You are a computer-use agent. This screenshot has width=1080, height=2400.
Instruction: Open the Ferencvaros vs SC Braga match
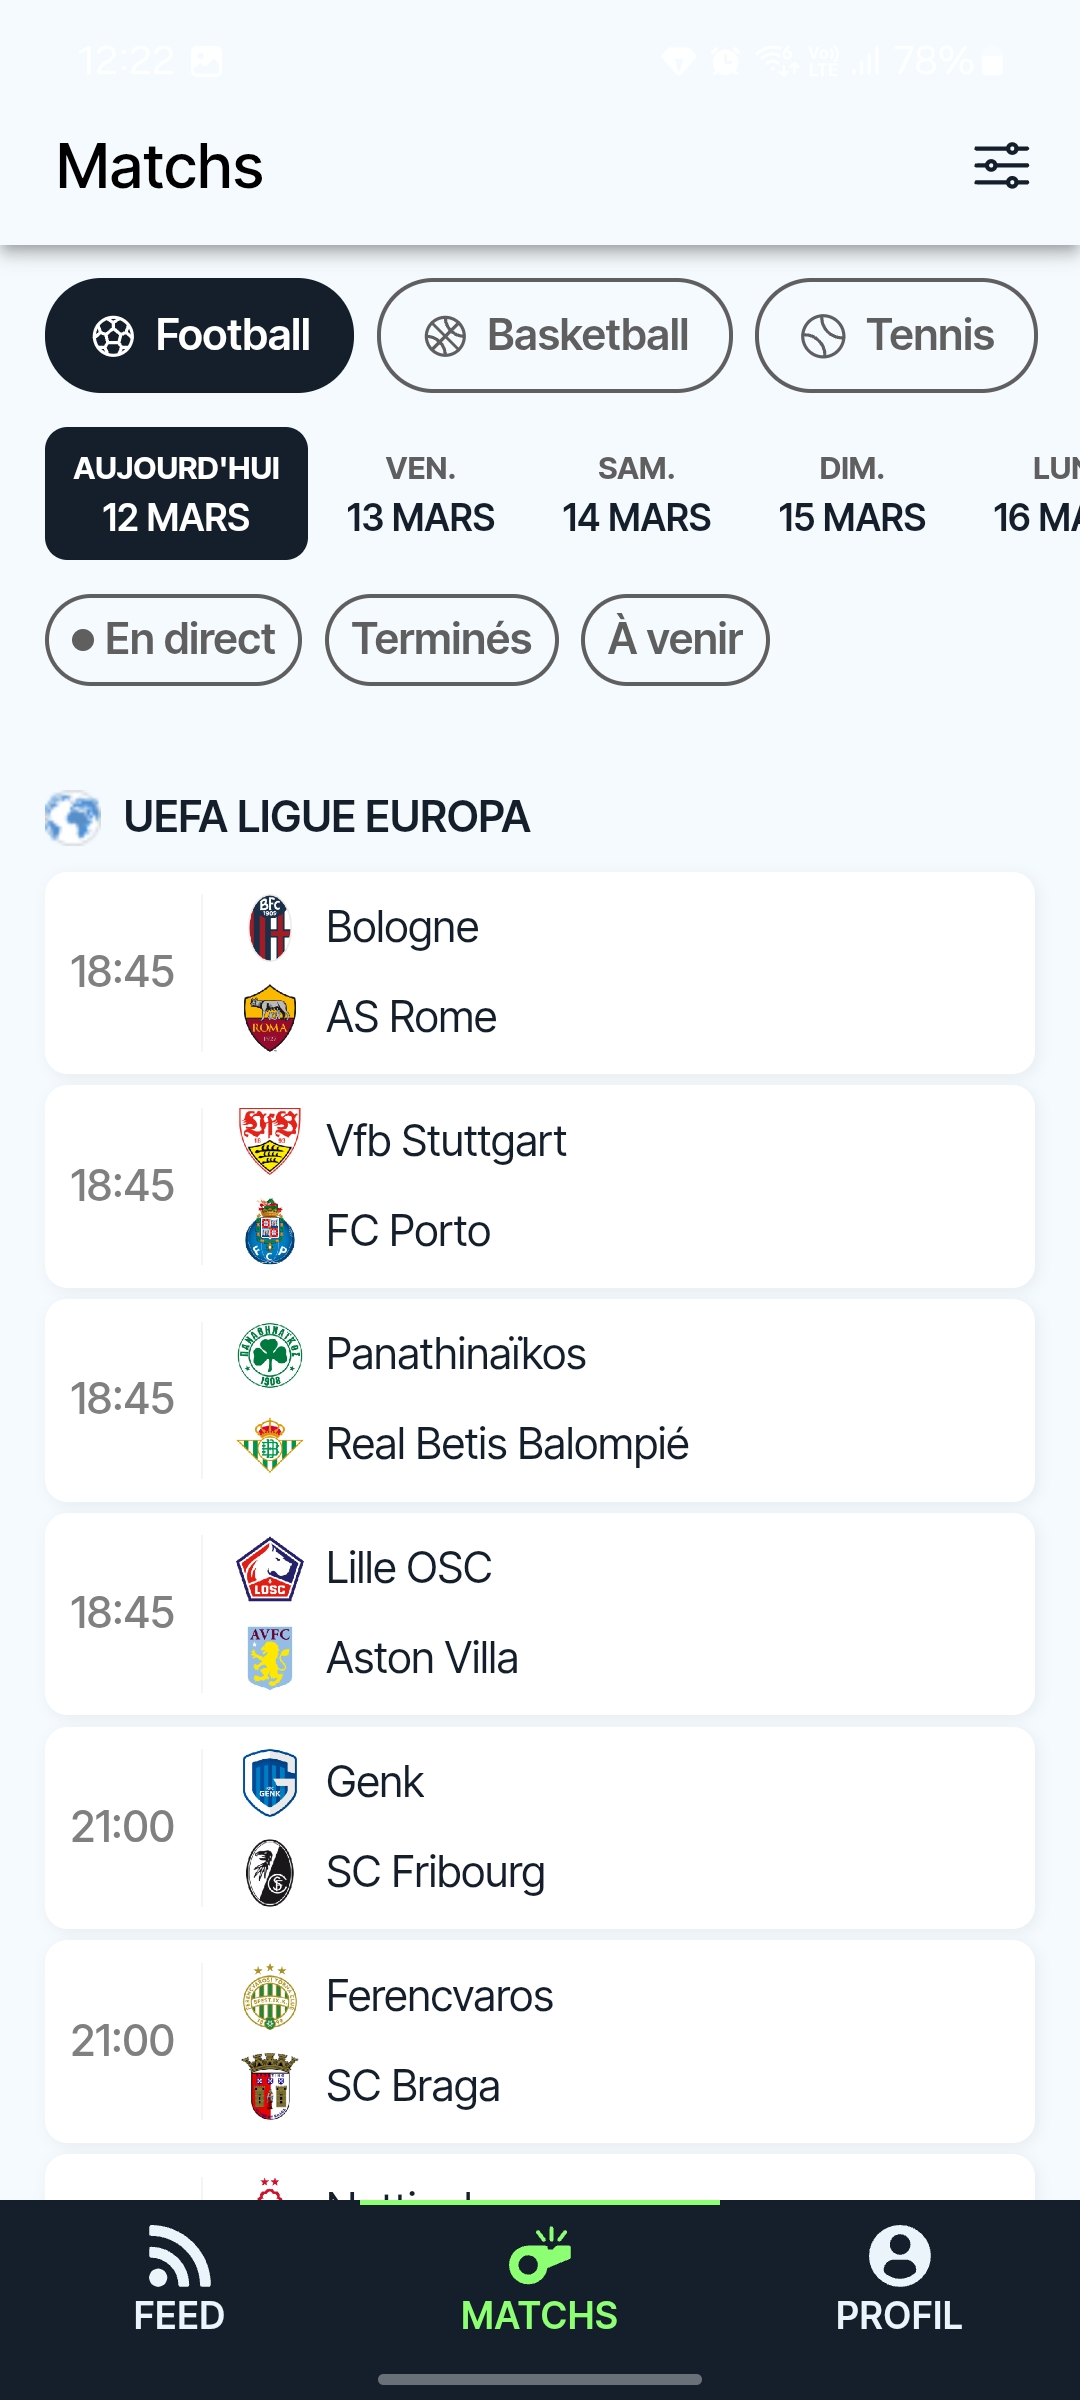(540, 2041)
